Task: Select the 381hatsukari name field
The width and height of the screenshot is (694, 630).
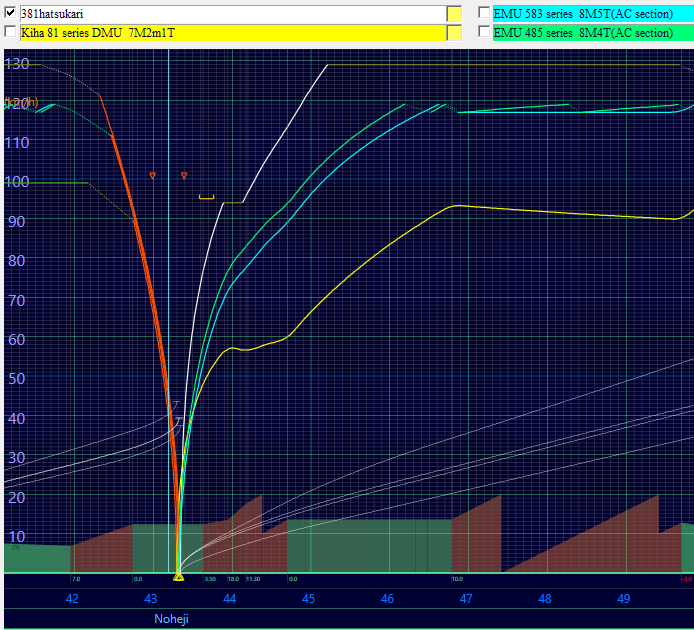Action: tap(233, 14)
